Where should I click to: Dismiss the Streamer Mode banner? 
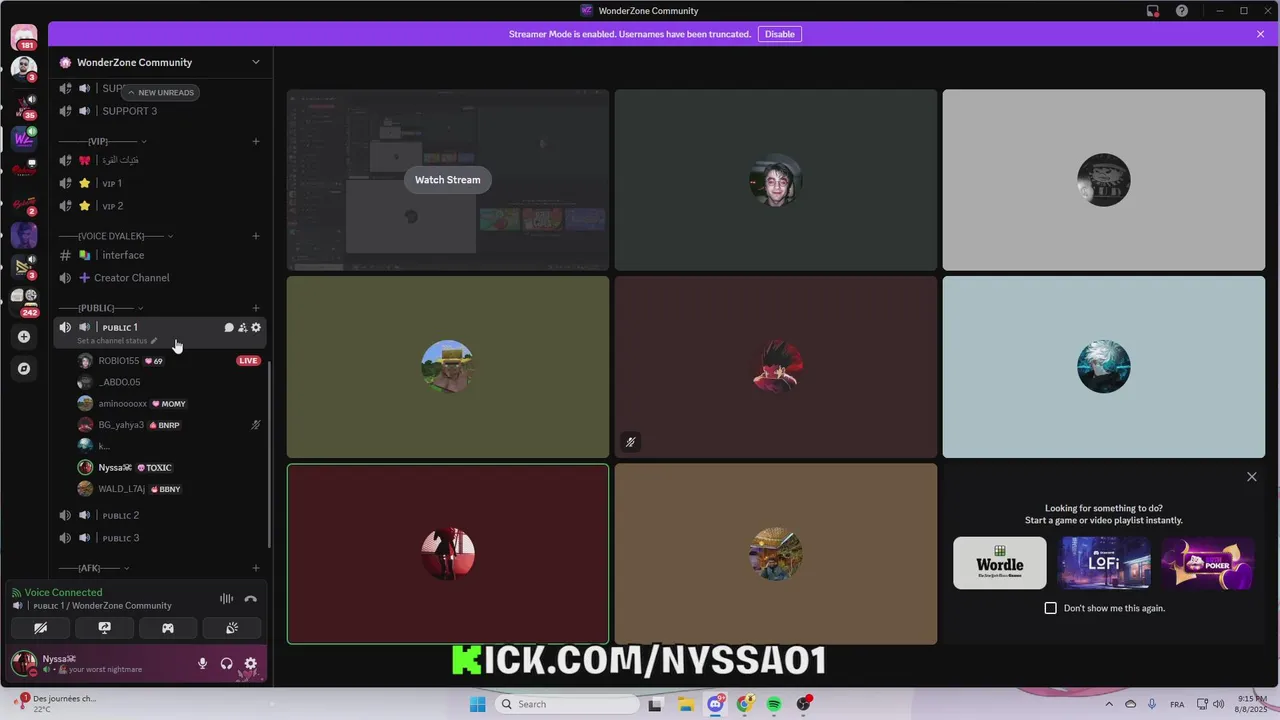point(1260,34)
